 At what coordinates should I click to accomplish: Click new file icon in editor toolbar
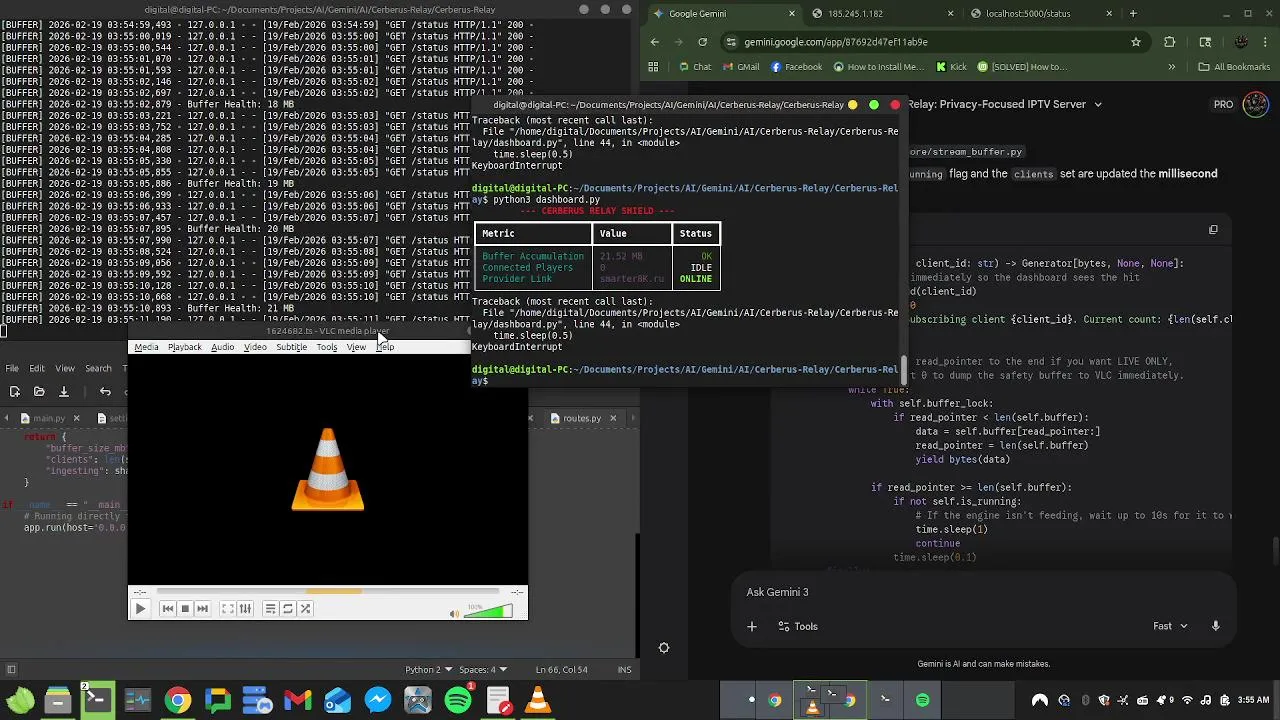coord(14,392)
